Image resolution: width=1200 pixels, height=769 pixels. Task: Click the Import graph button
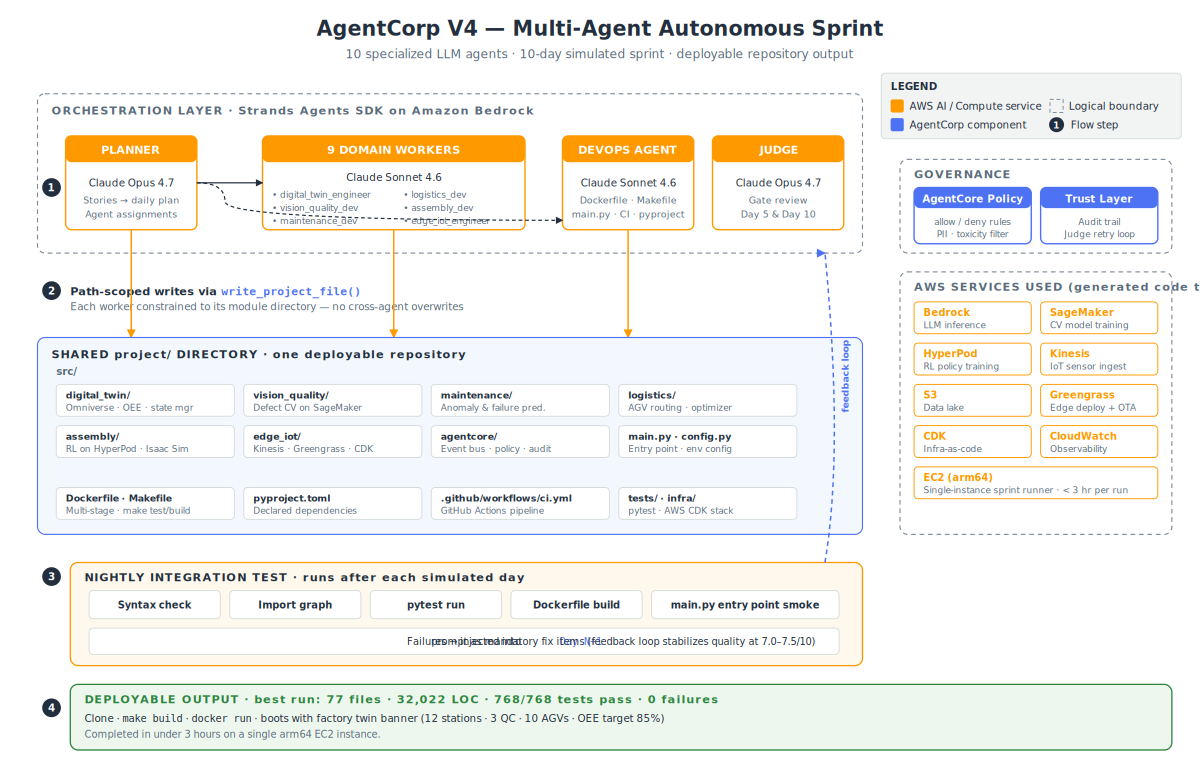295,605
